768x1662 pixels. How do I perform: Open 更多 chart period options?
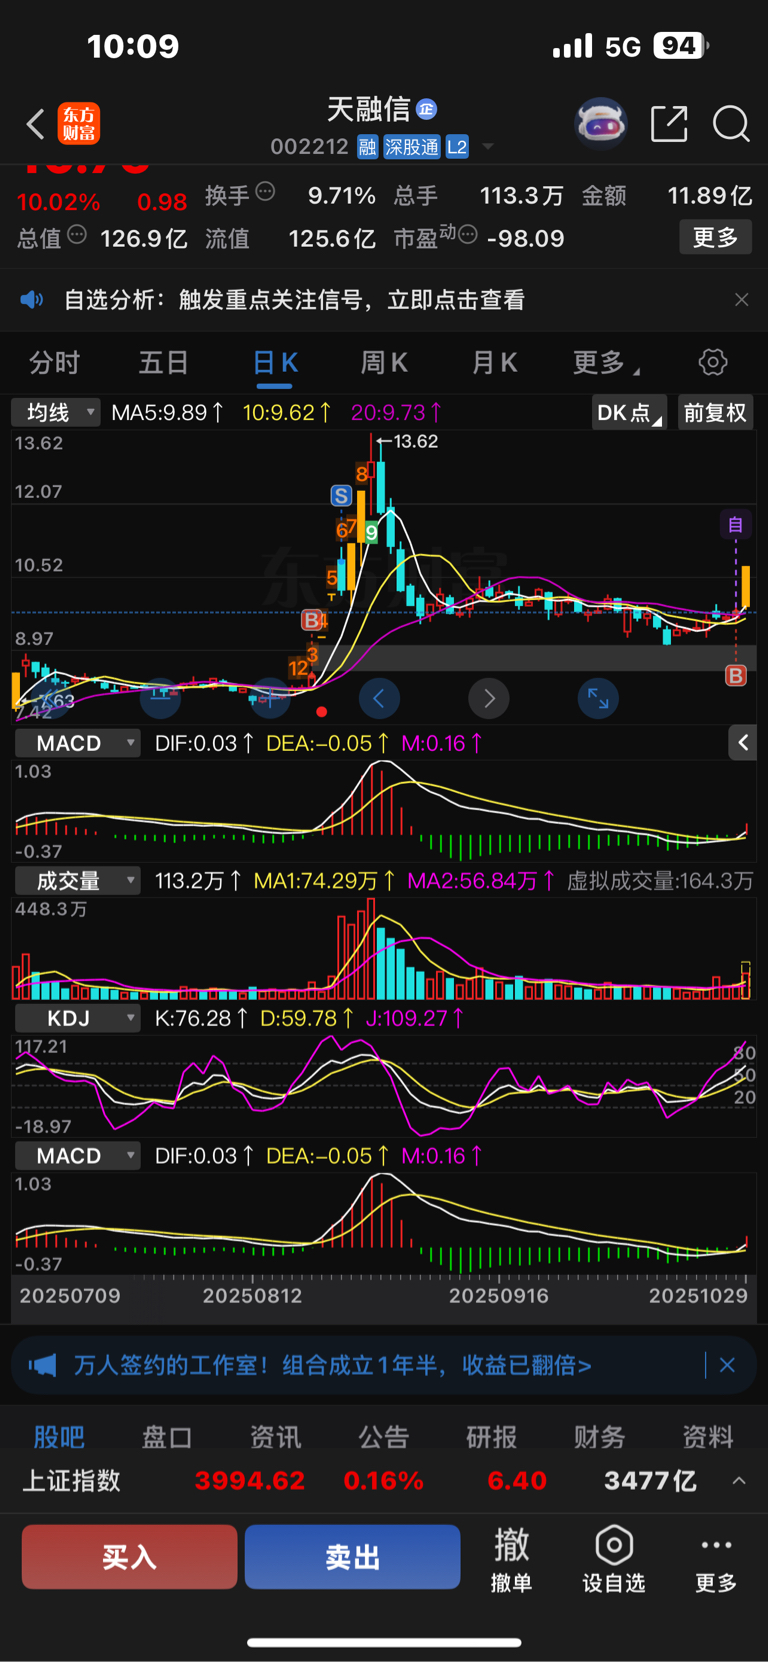(x=605, y=362)
